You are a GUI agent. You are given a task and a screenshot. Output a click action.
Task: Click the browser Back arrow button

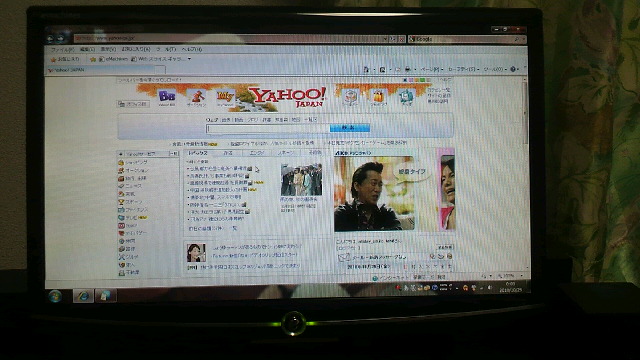click(51, 38)
